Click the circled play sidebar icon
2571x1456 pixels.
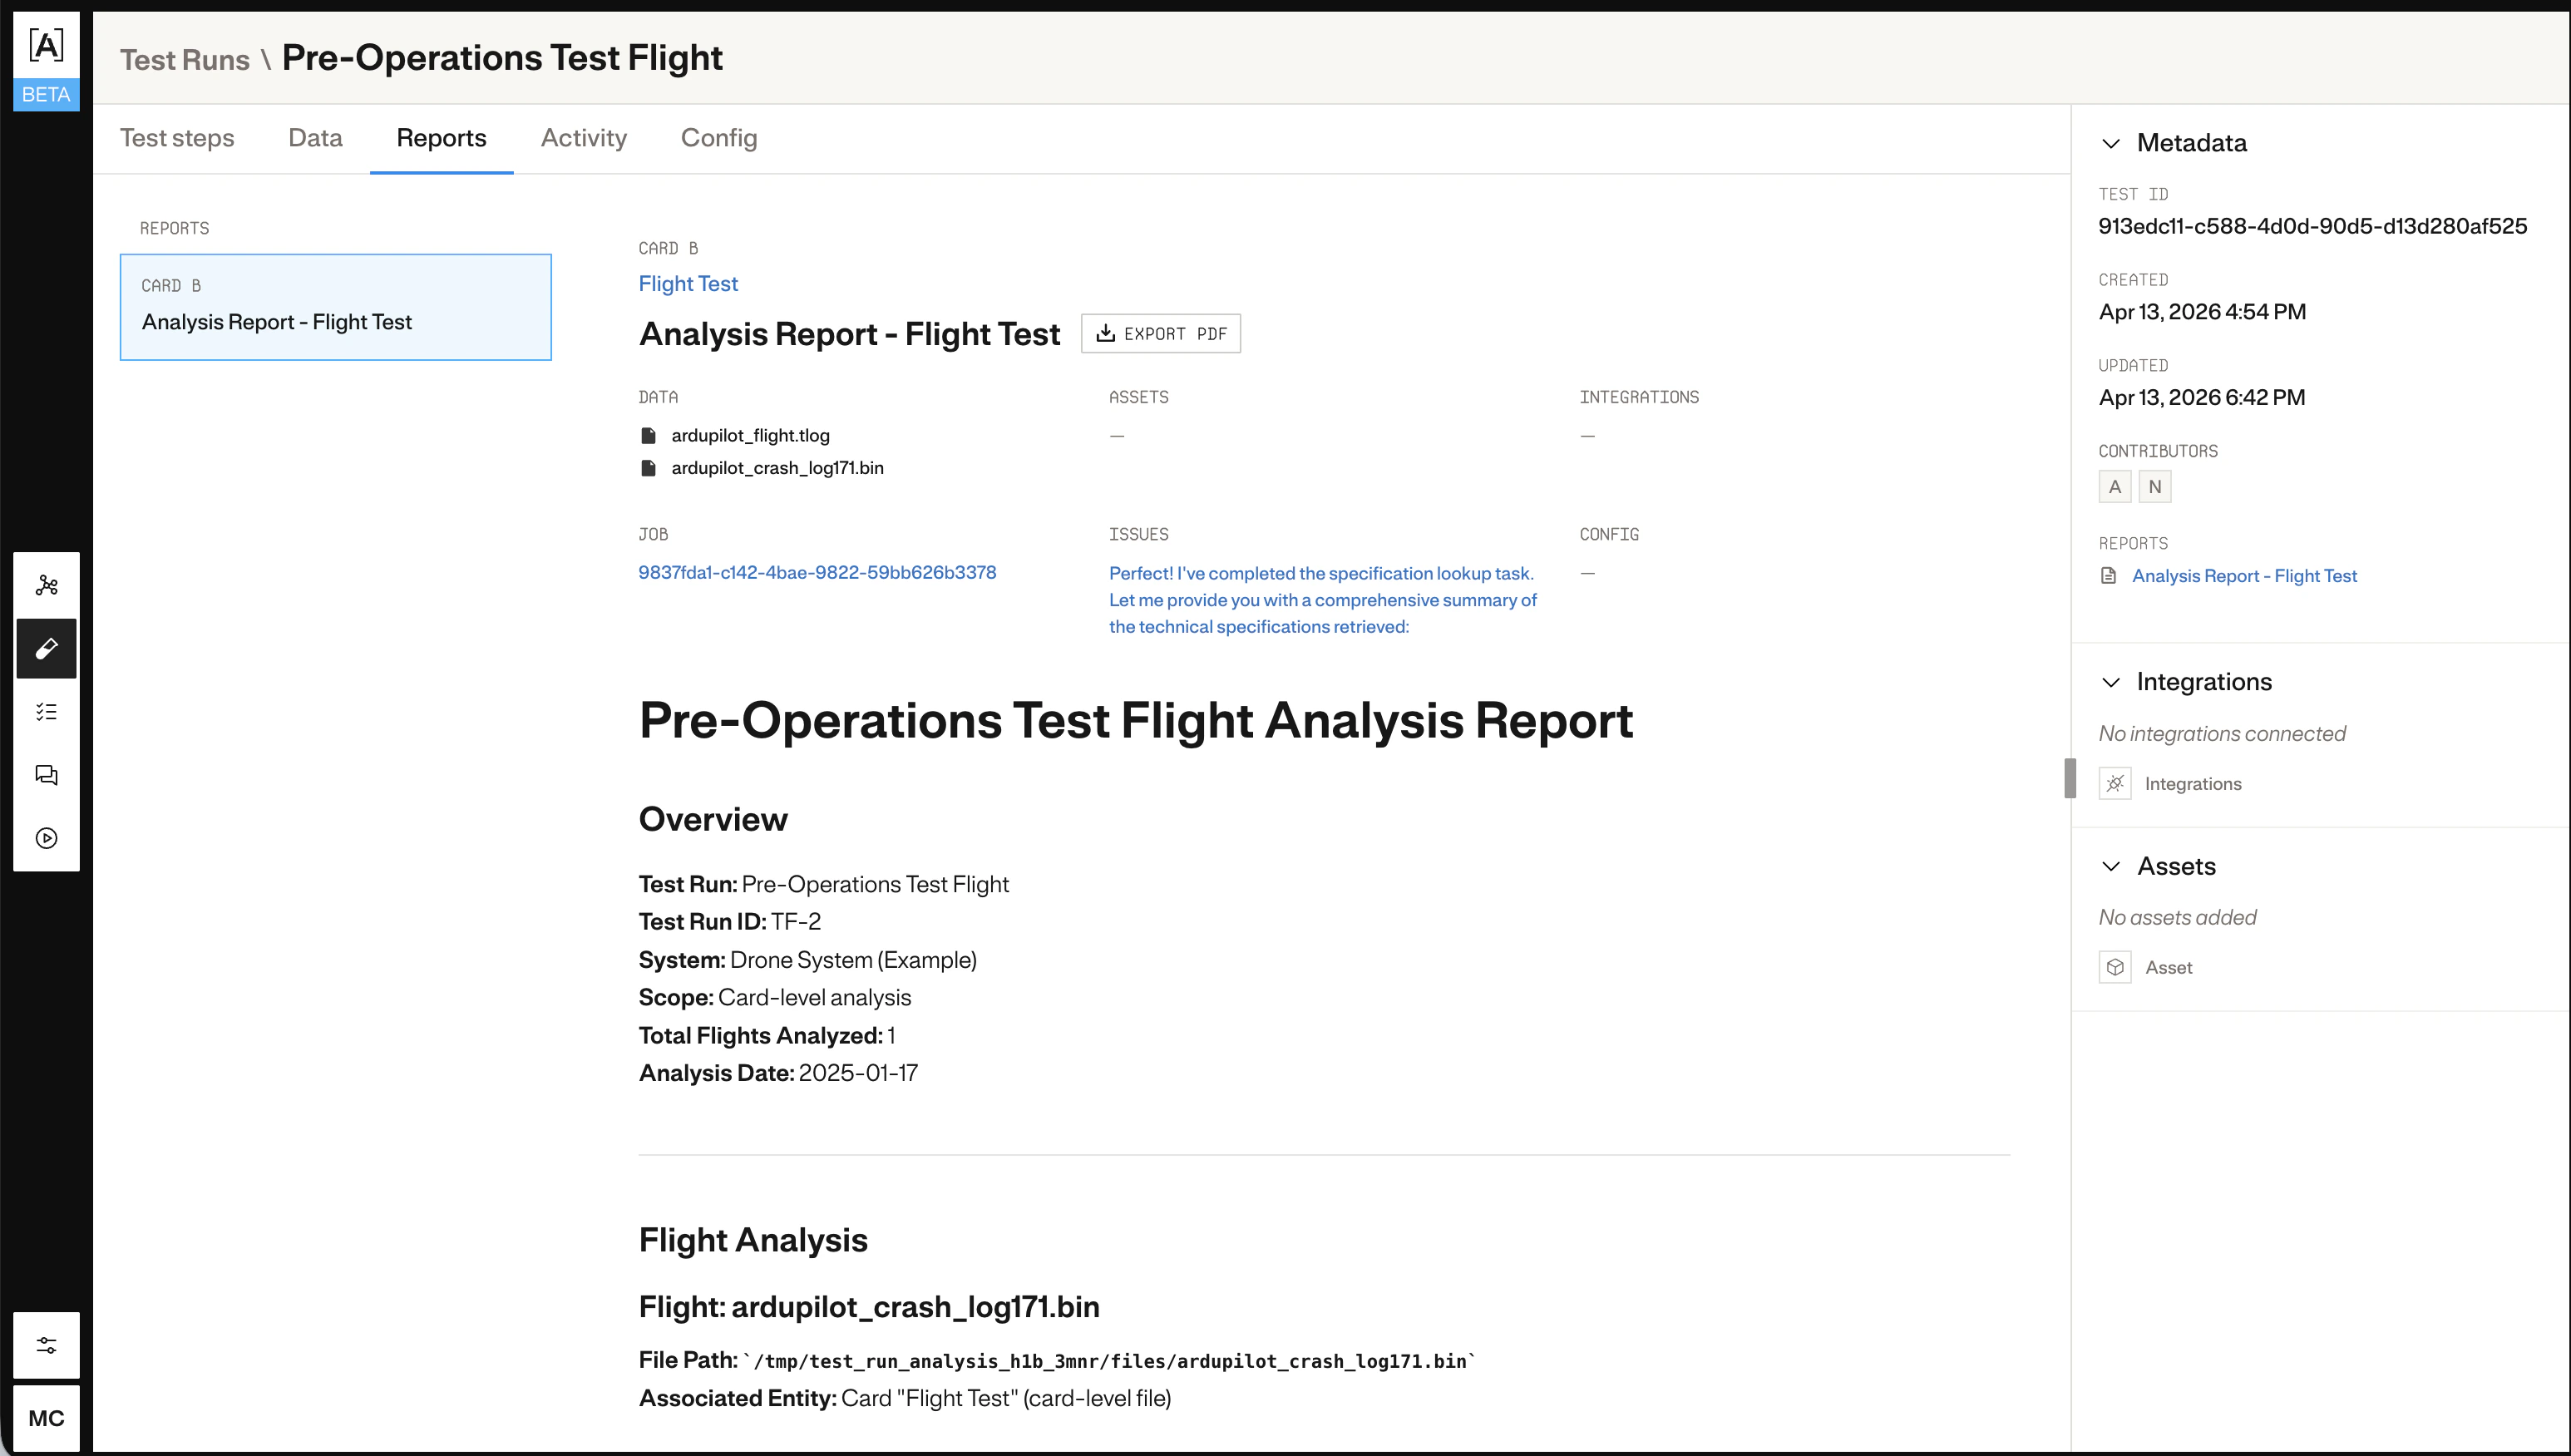click(46, 839)
